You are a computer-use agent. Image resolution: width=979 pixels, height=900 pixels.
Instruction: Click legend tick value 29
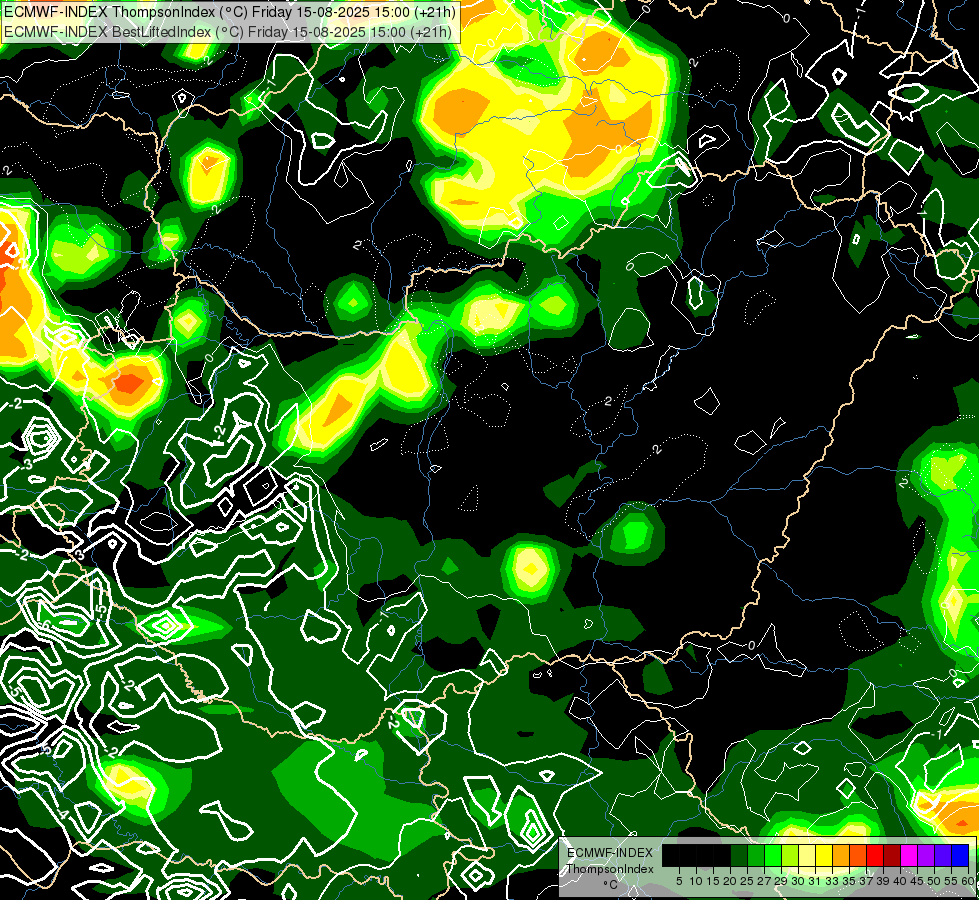(x=782, y=881)
